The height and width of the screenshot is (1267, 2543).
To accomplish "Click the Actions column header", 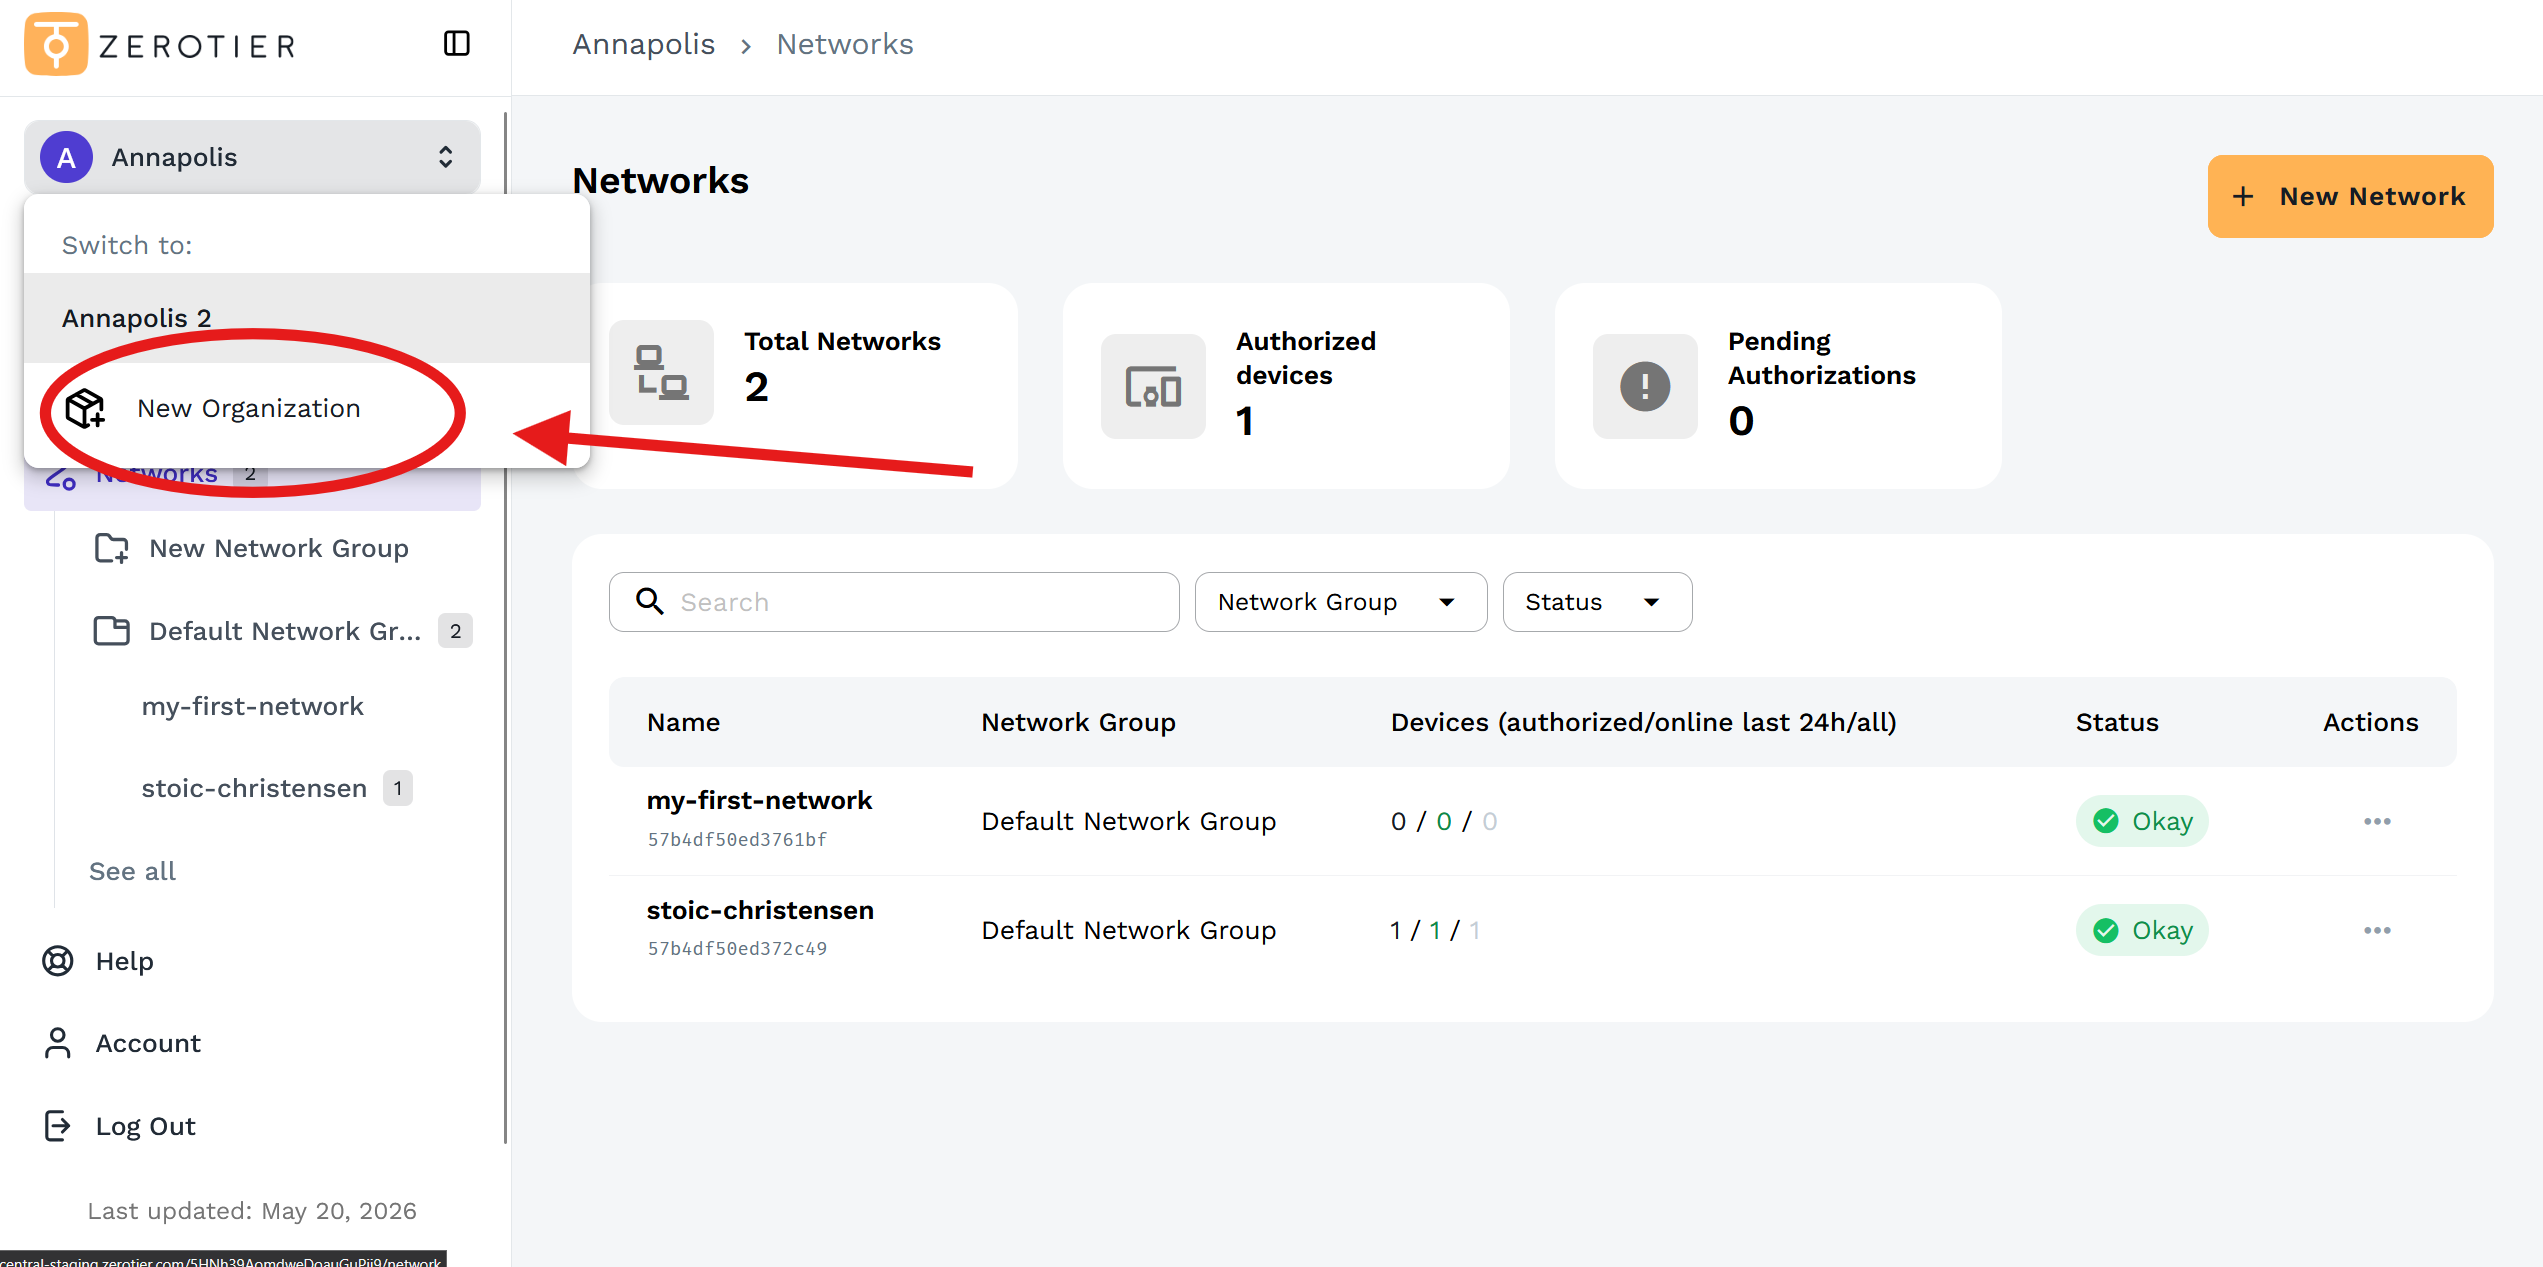I will [2370, 722].
